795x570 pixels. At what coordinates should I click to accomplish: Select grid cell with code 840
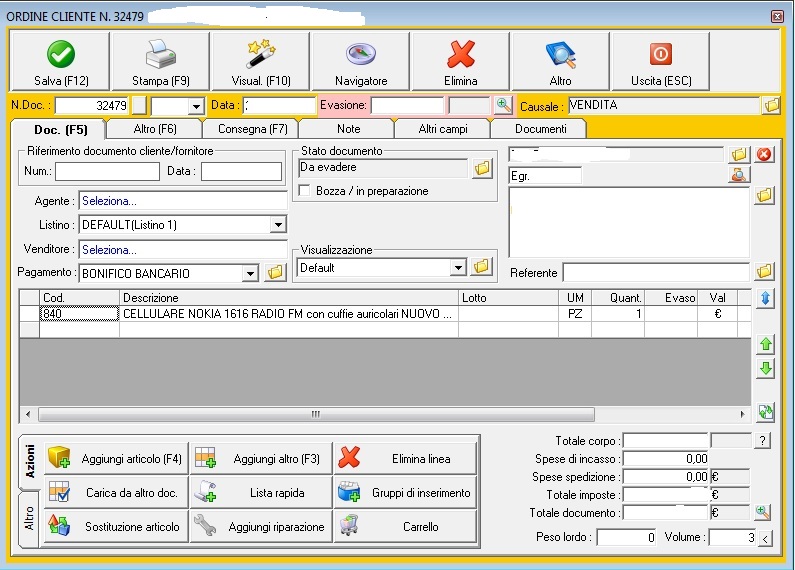[x=79, y=313]
